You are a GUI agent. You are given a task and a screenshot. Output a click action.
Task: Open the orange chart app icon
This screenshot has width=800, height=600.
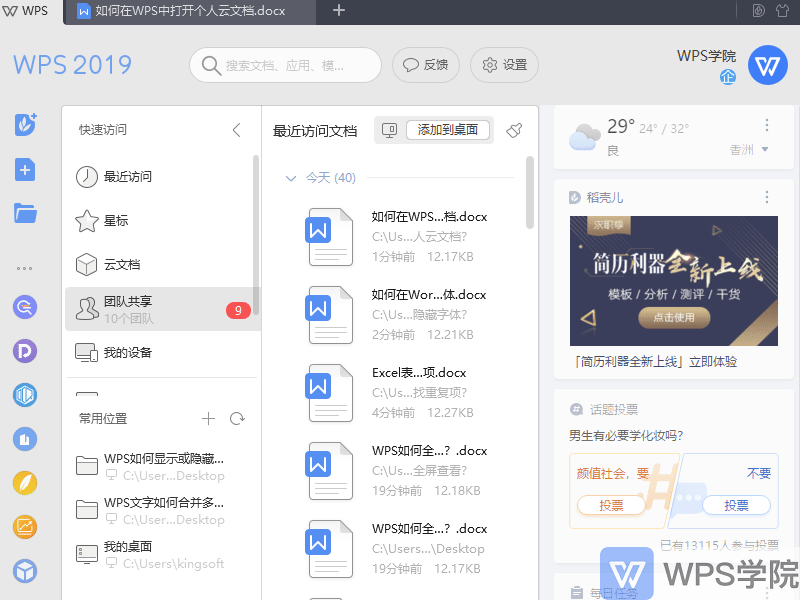[x=25, y=527]
